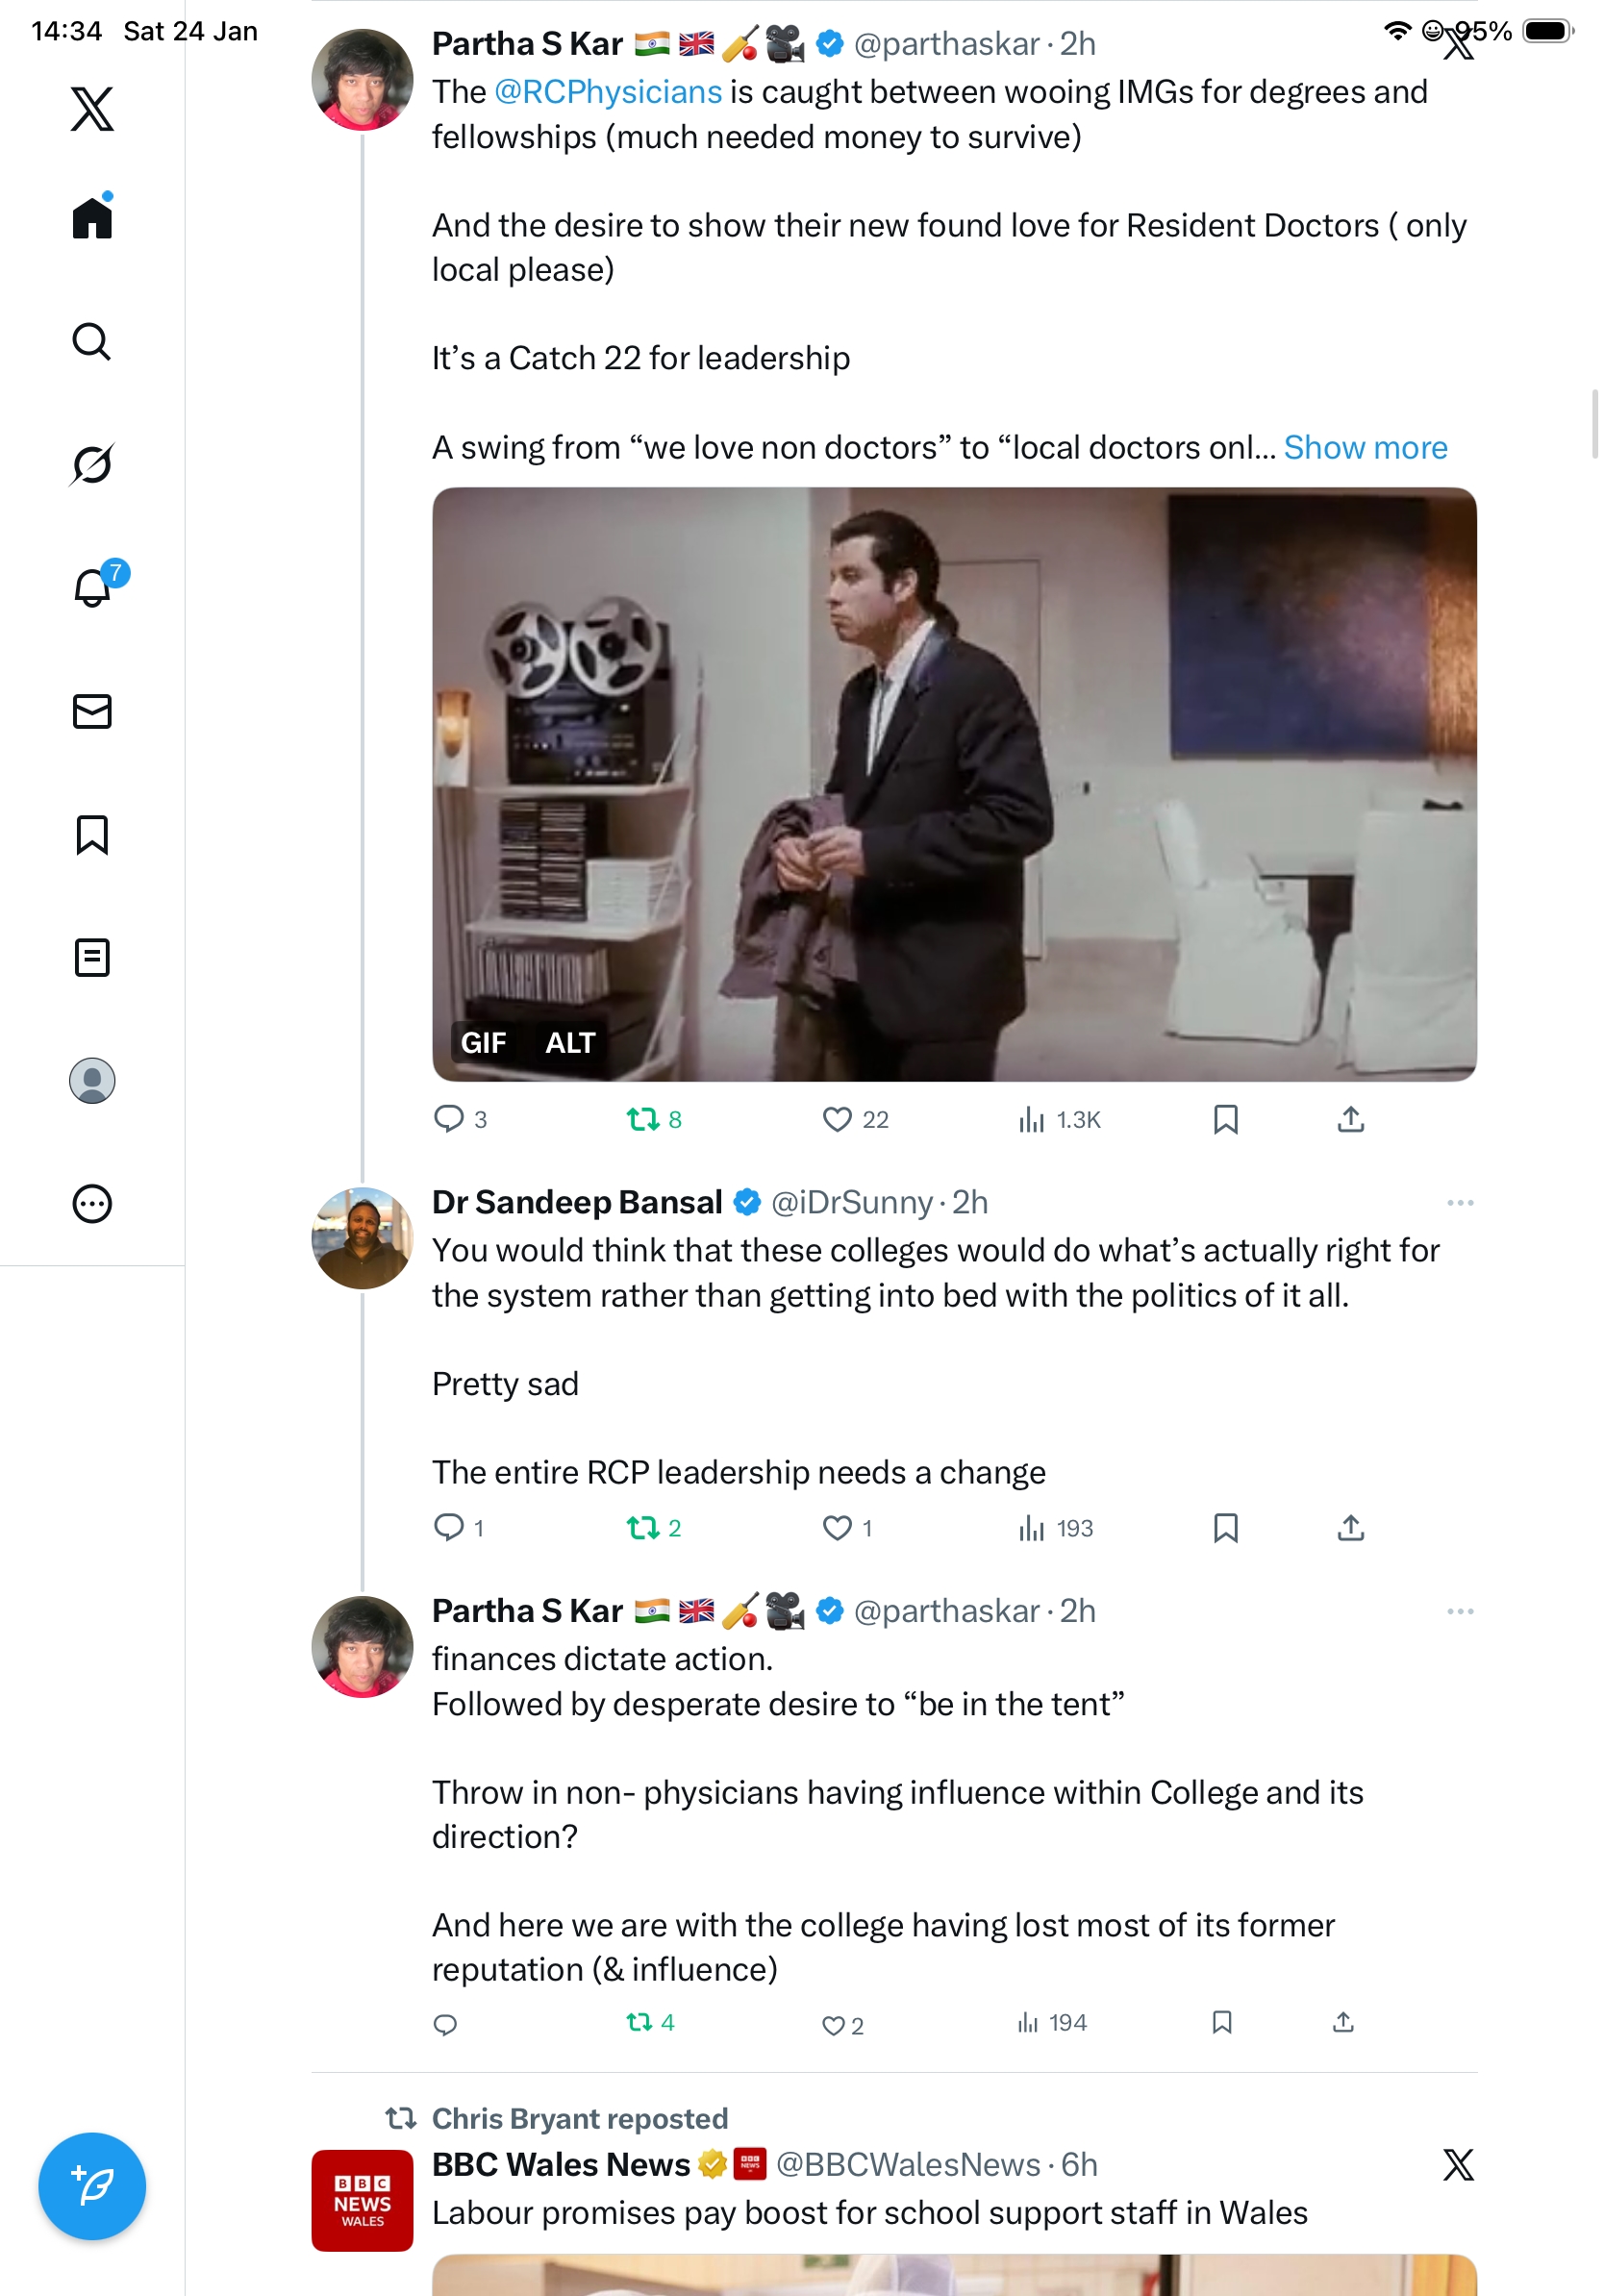Like the Catch 22 GIF tweet
The image size is (1604, 2296).
click(836, 1119)
